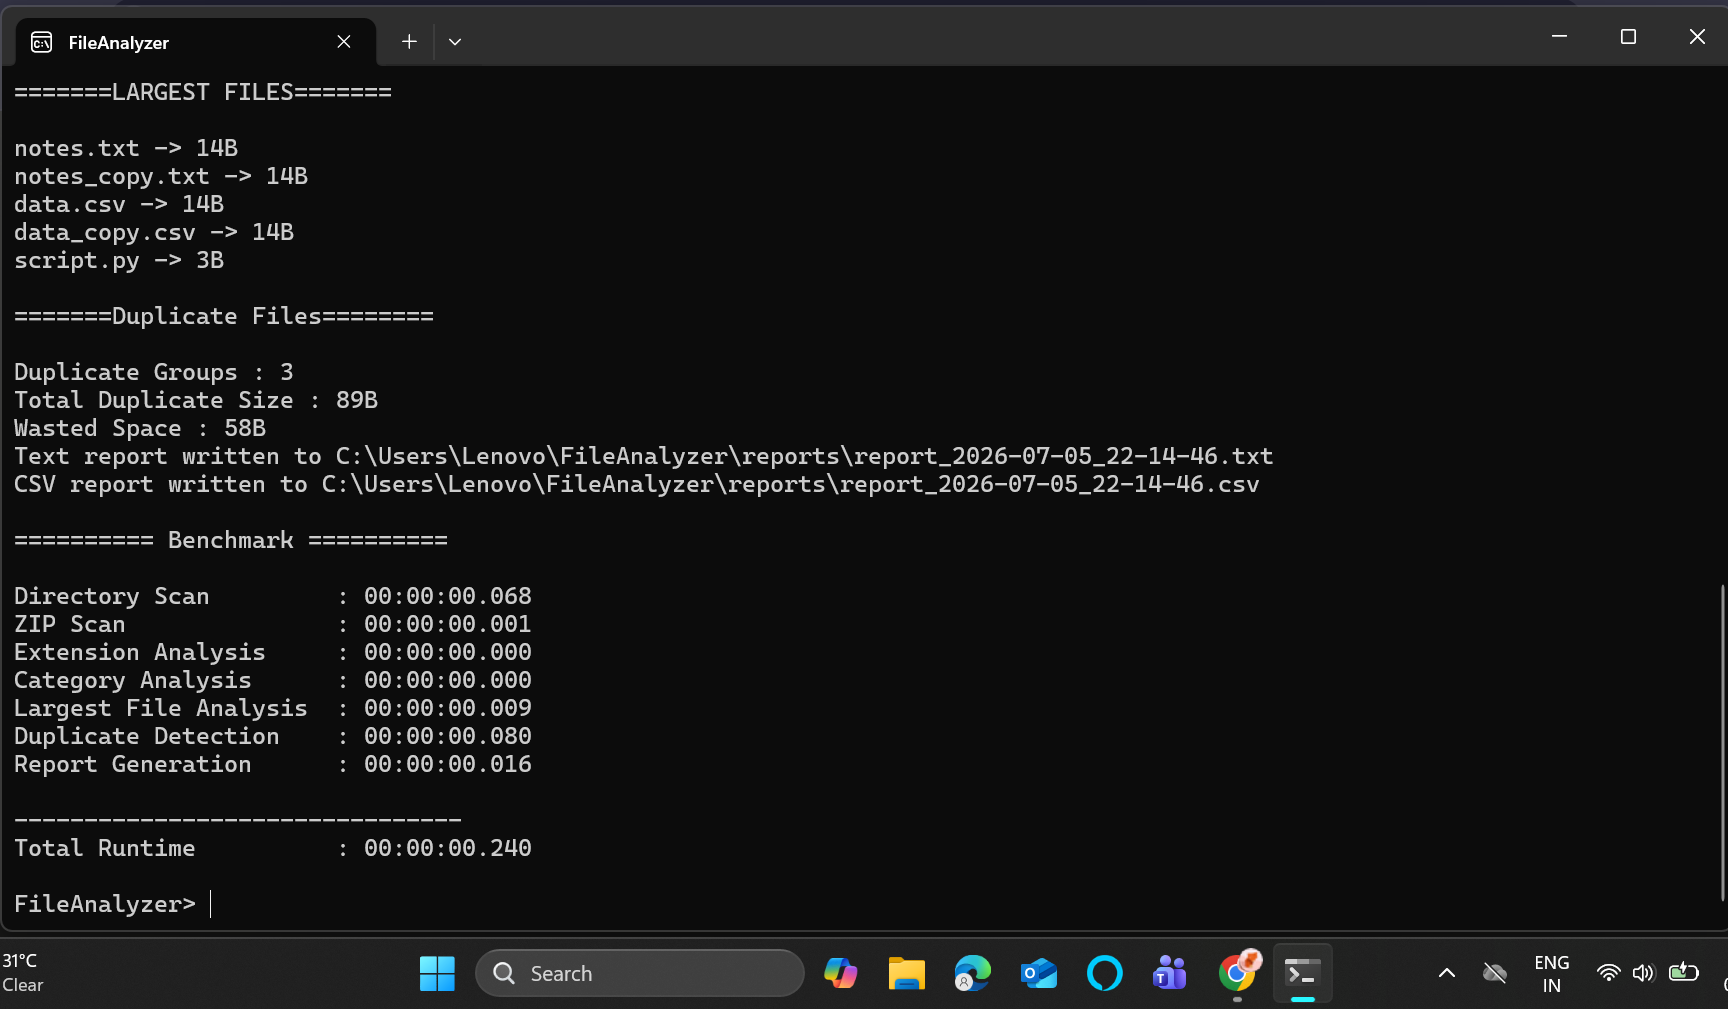Show hidden system tray icons
This screenshot has width=1728, height=1009.
(x=1447, y=973)
